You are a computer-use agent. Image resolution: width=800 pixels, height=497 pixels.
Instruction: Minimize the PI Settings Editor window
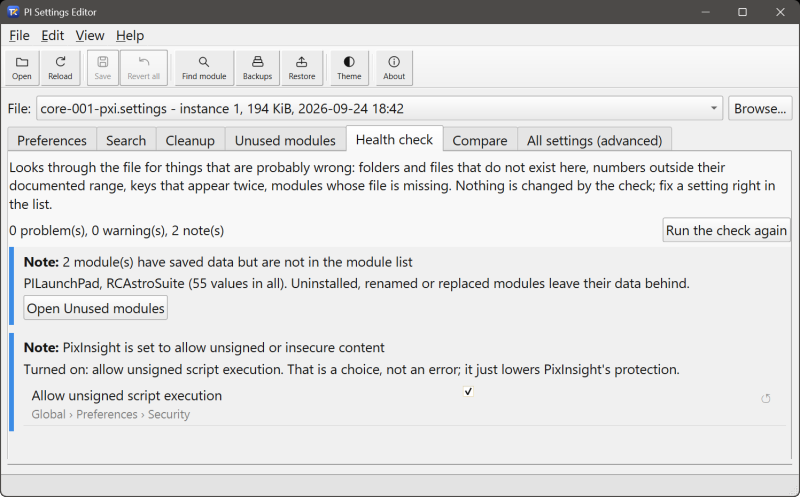pos(706,12)
